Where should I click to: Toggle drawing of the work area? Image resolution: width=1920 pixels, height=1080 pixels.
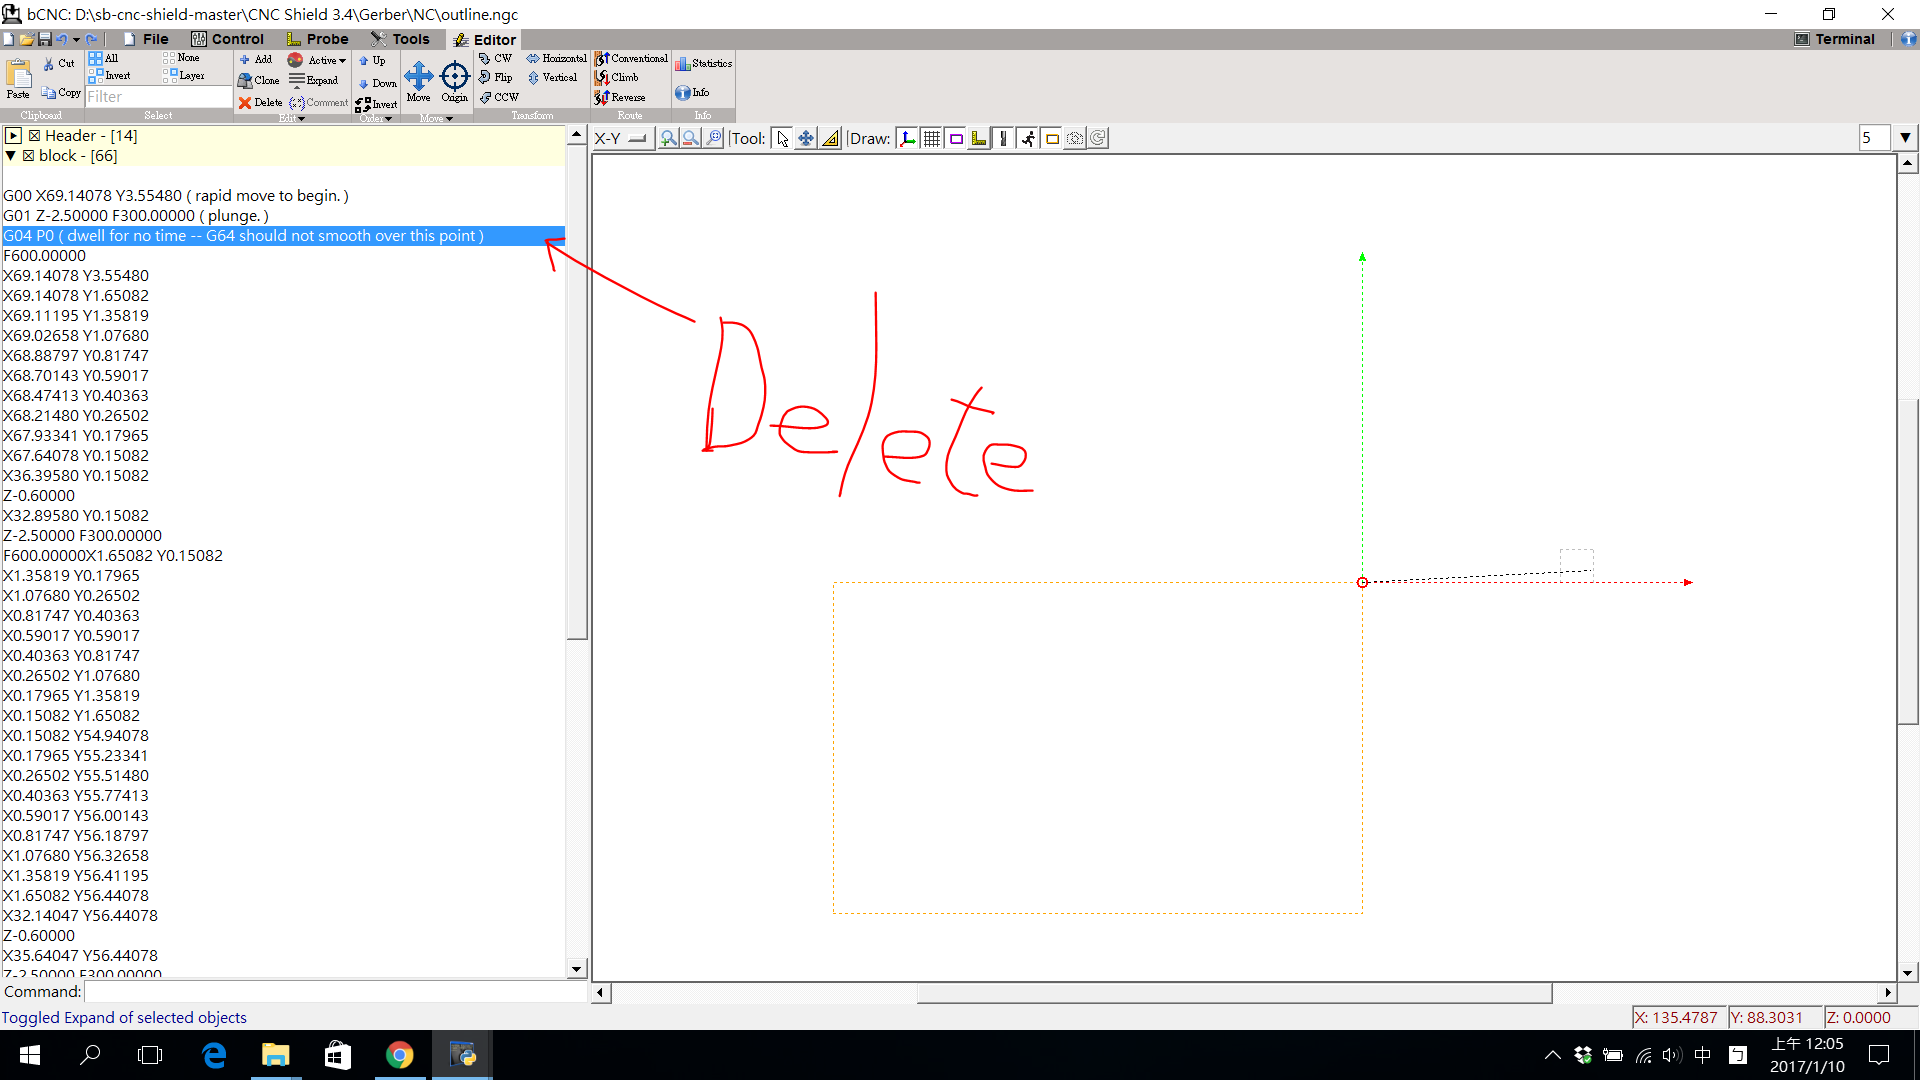pos(1052,138)
